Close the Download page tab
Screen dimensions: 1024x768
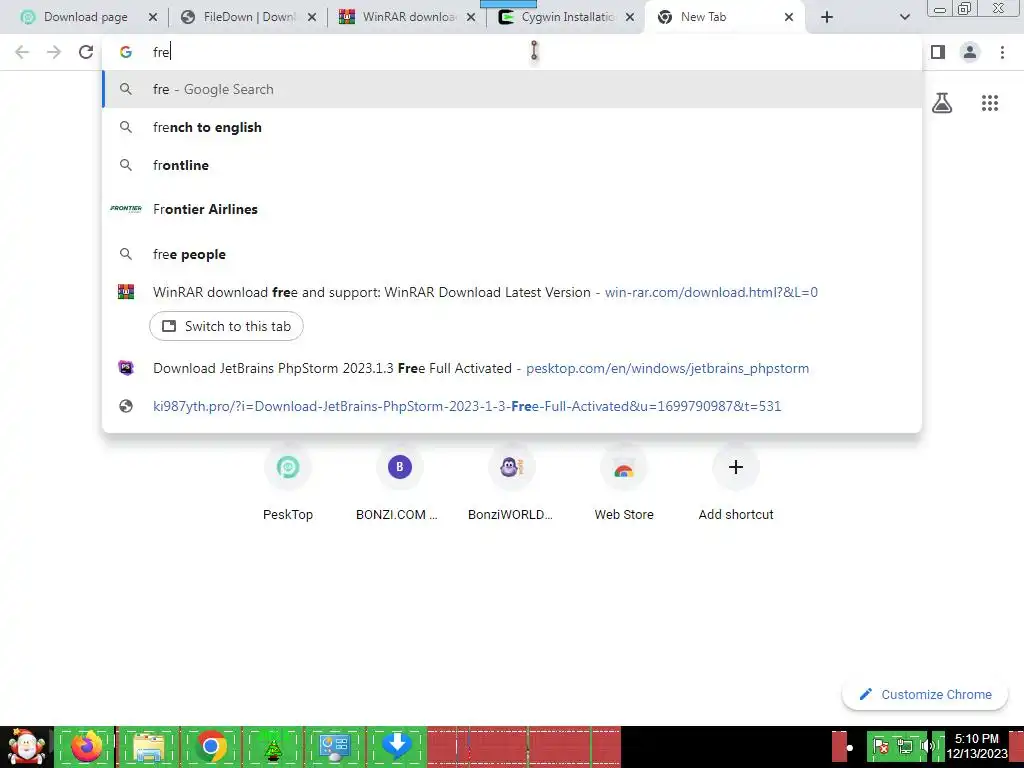coord(153,18)
